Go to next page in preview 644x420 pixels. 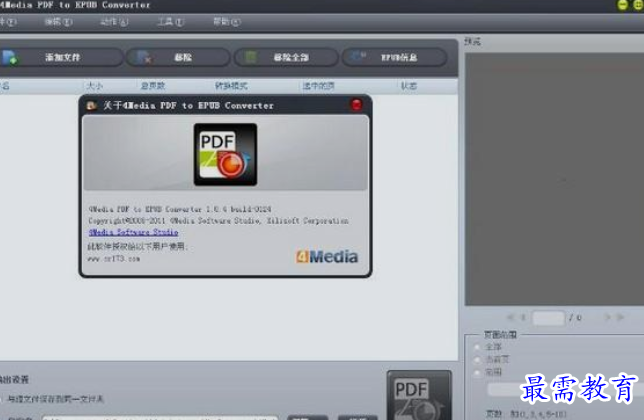607,317
